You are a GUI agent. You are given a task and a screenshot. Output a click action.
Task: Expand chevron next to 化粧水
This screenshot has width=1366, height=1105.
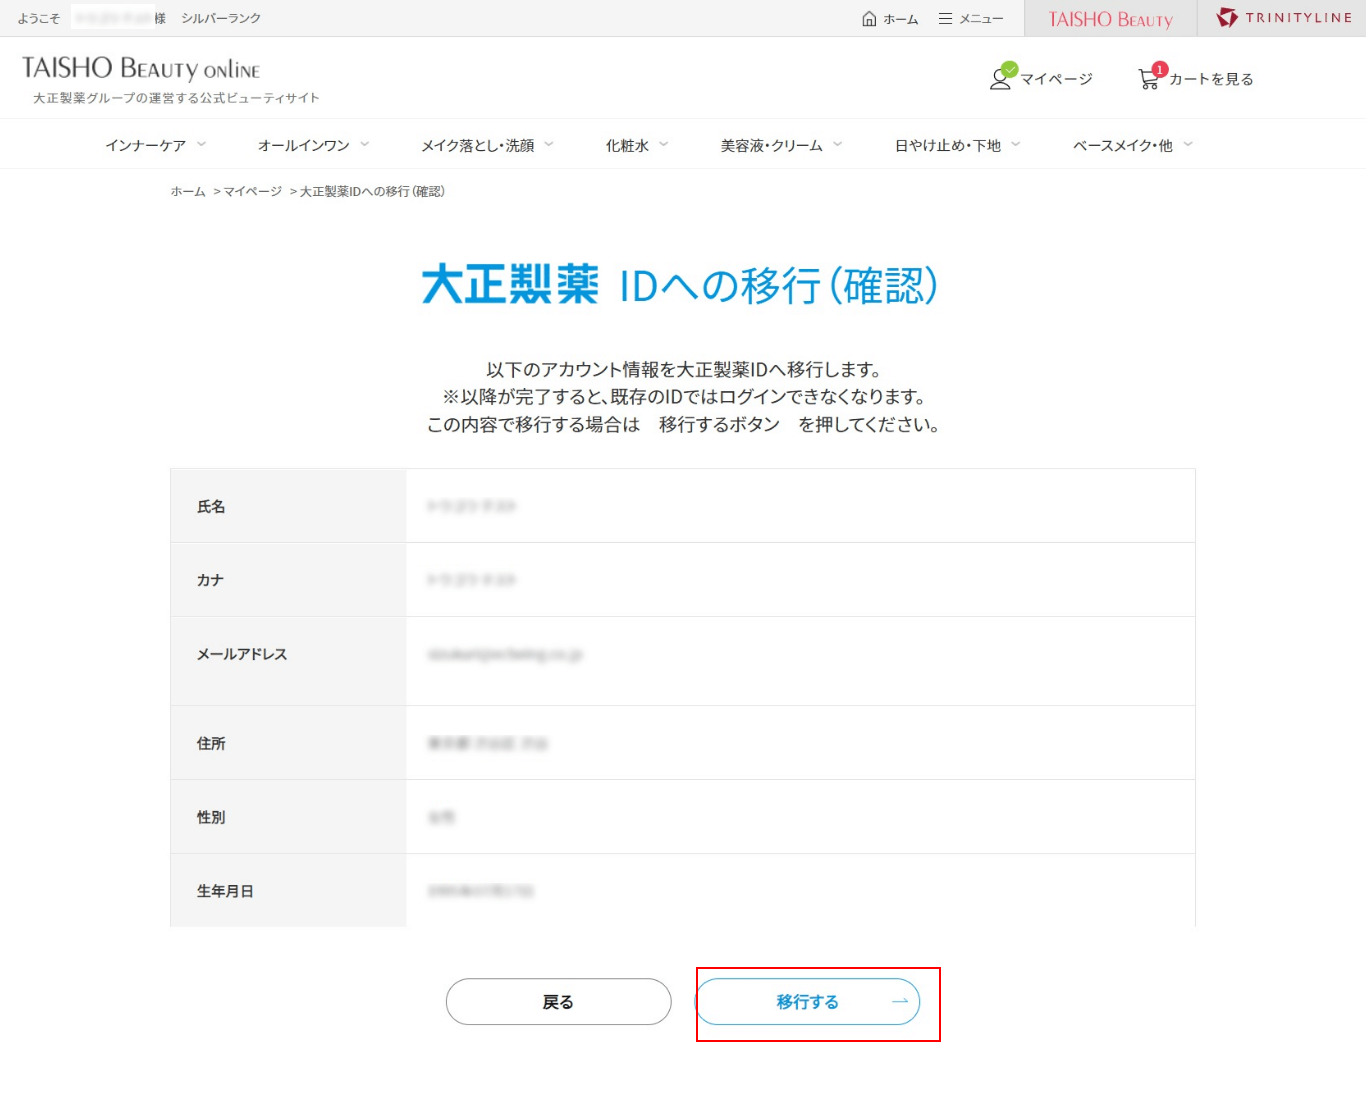point(663,144)
